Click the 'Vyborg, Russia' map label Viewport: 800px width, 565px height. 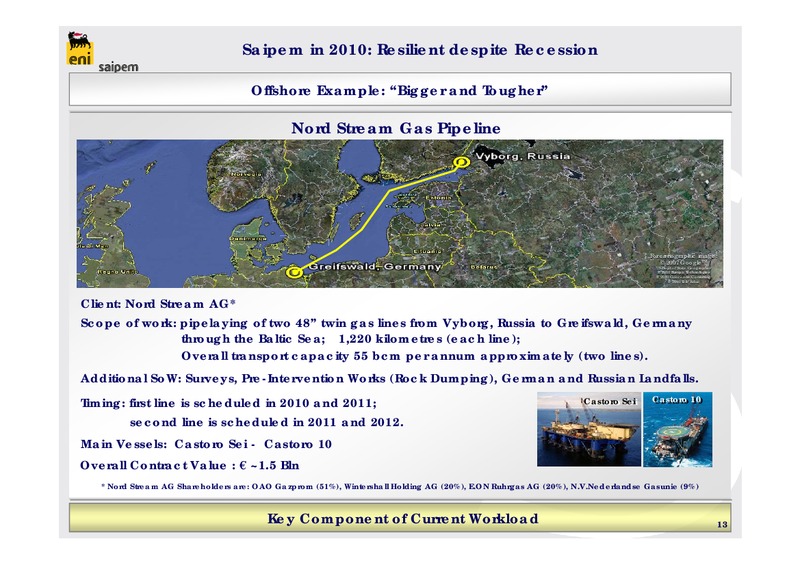522,156
